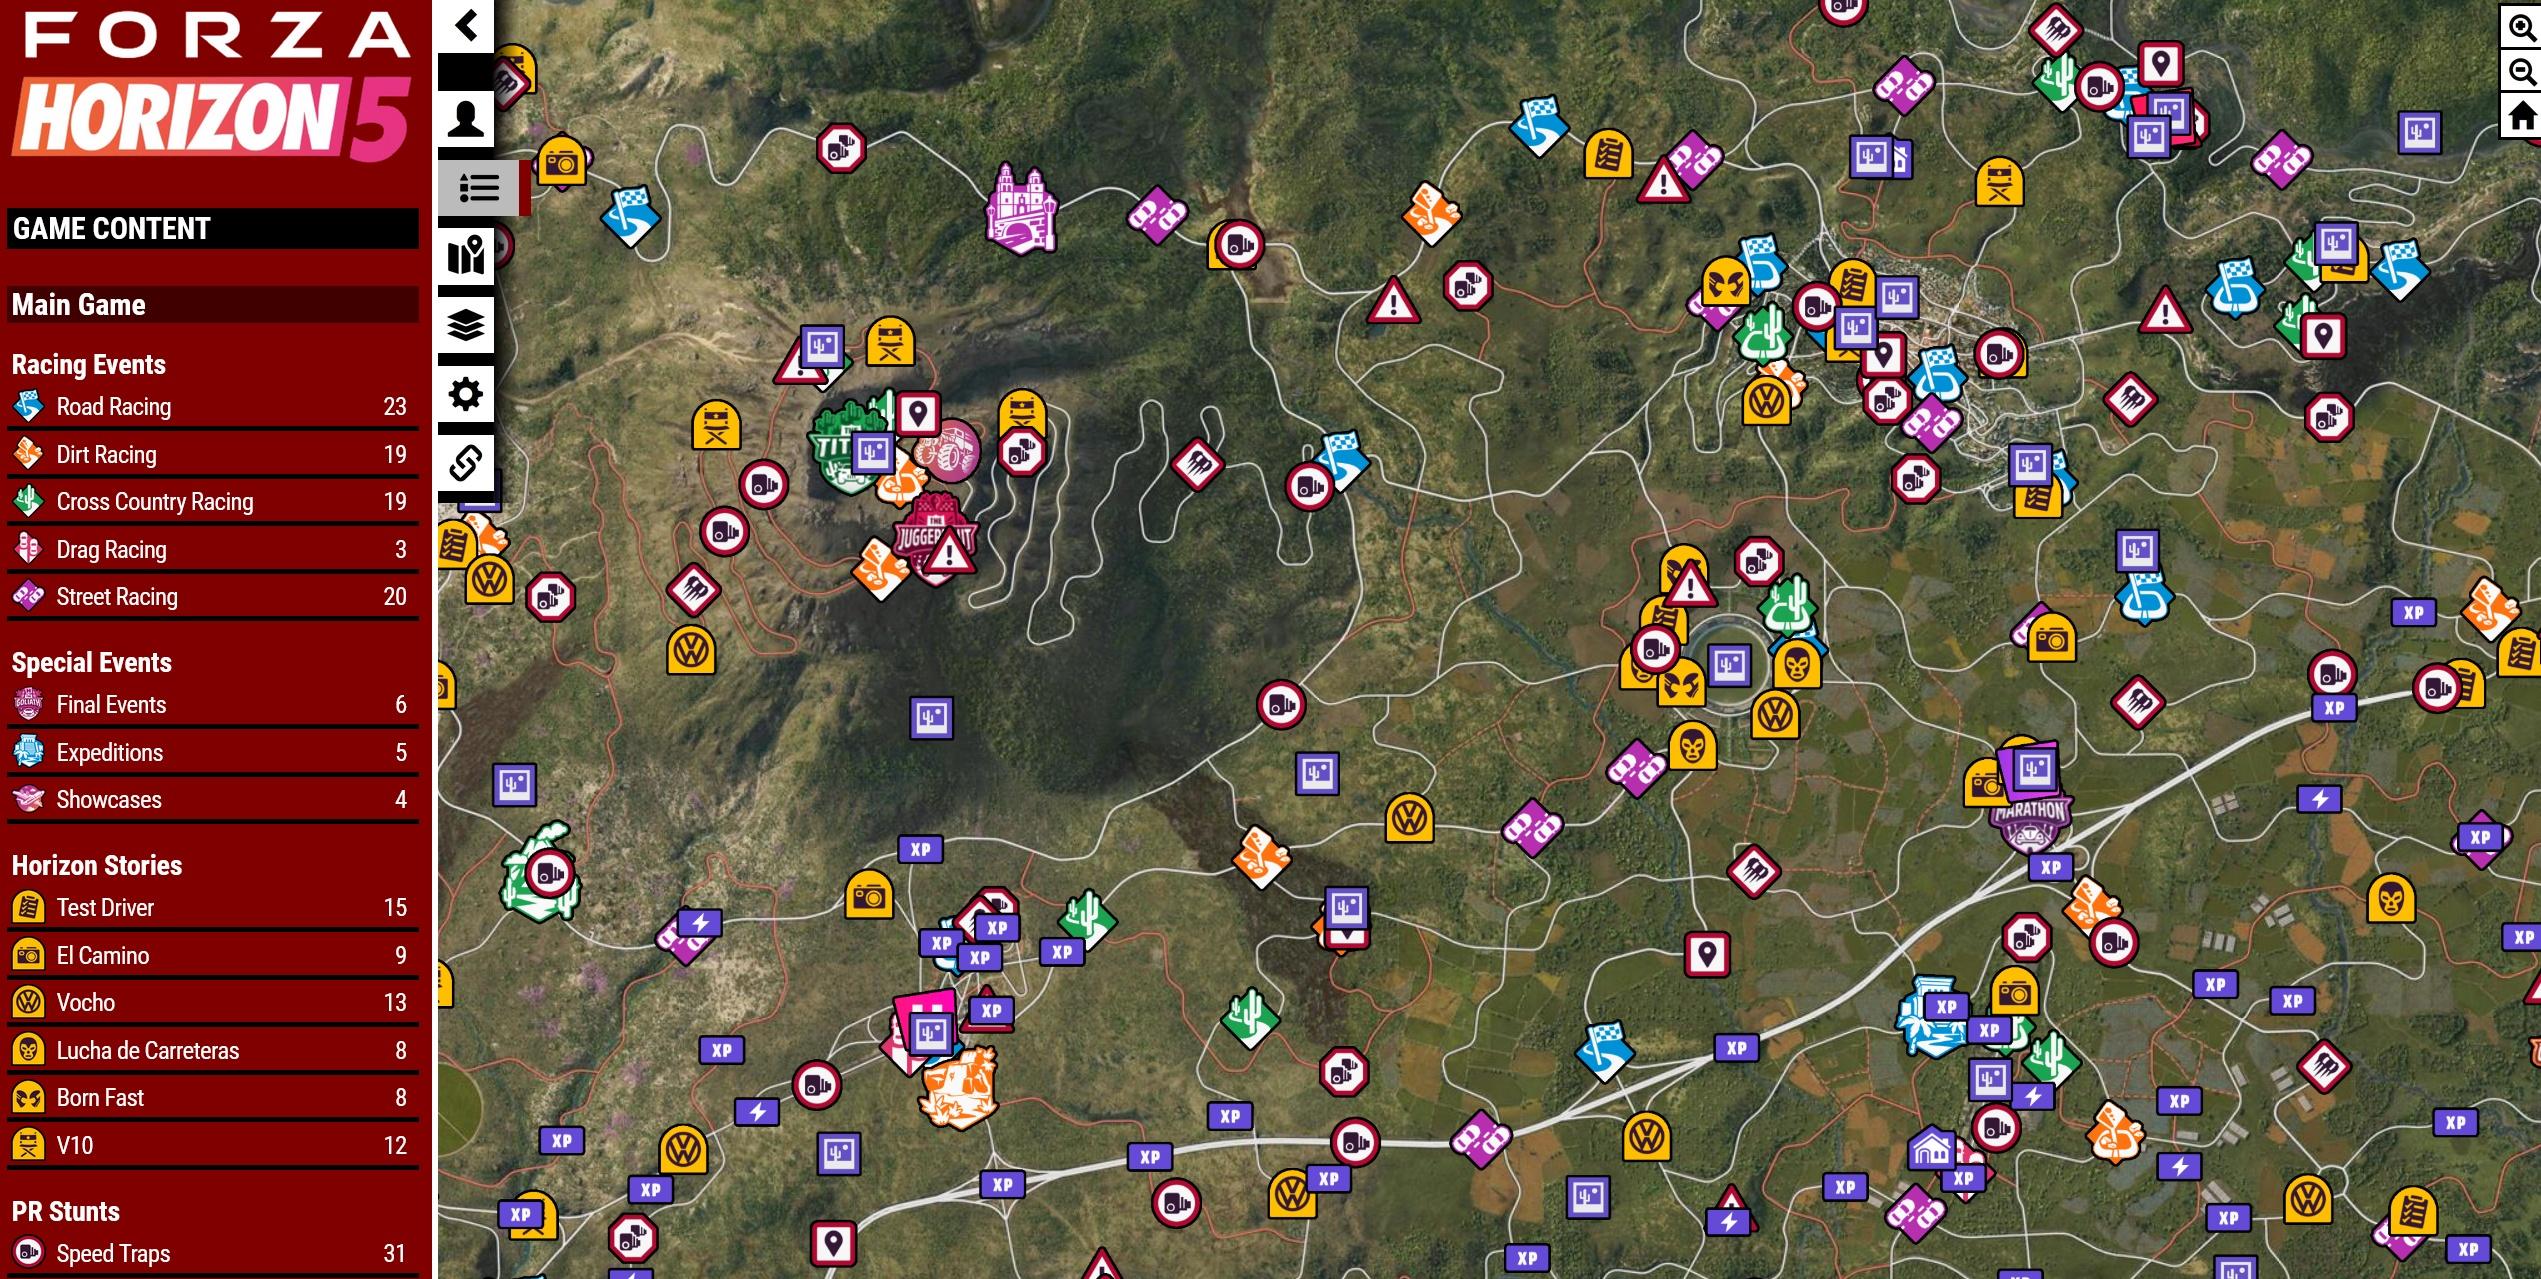The width and height of the screenshot is (2541, 1279).
Task: Toggle V10 story markers
Action: [x=212, y=1146]
